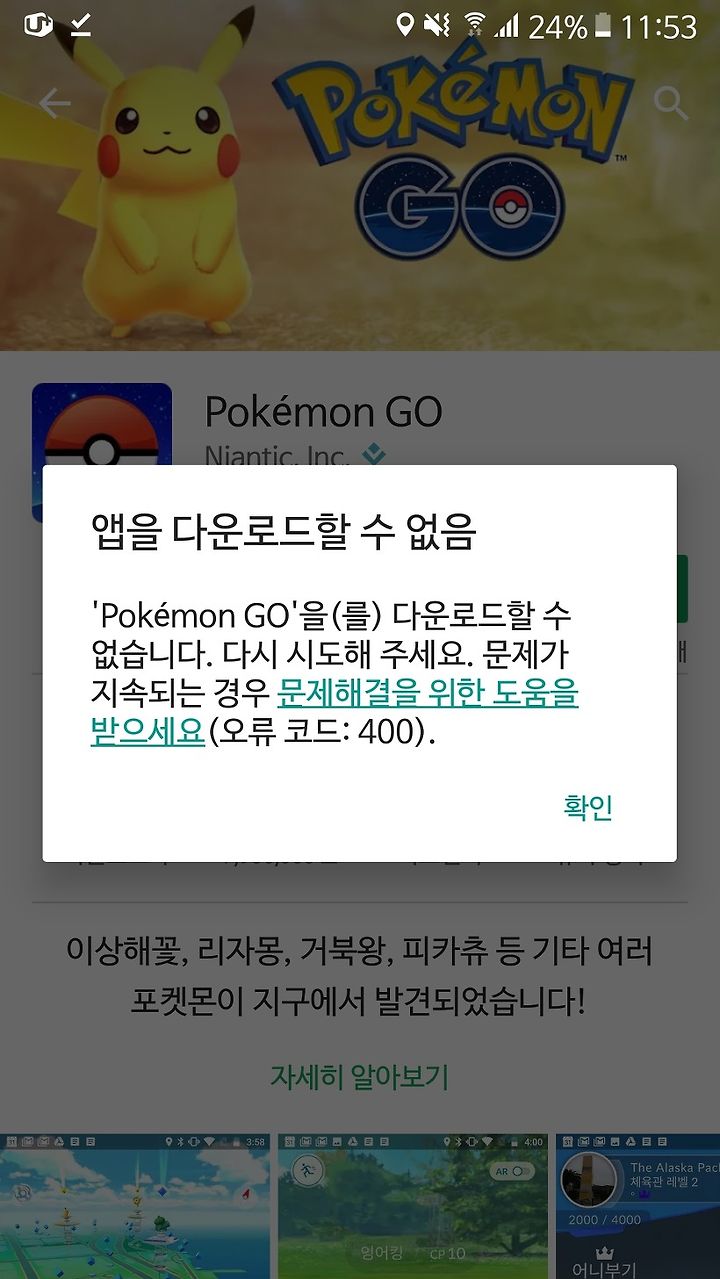Tap the back arrow icon
The height and width of the screenshot is (1279, 720).
pos(54,104)
